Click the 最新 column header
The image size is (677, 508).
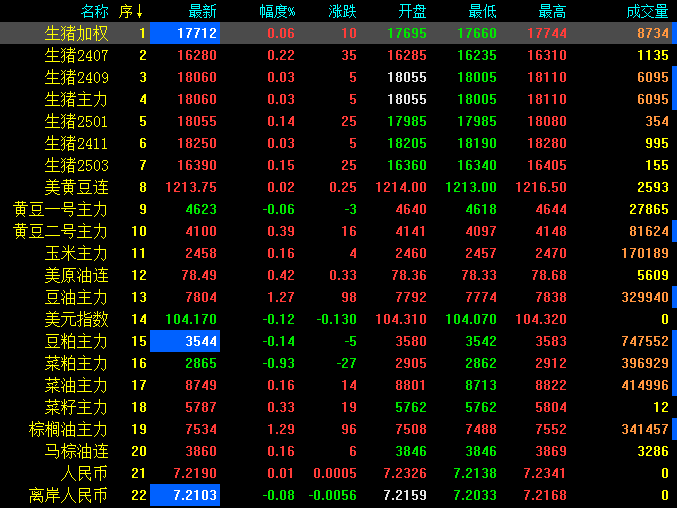tap(202, 11)
